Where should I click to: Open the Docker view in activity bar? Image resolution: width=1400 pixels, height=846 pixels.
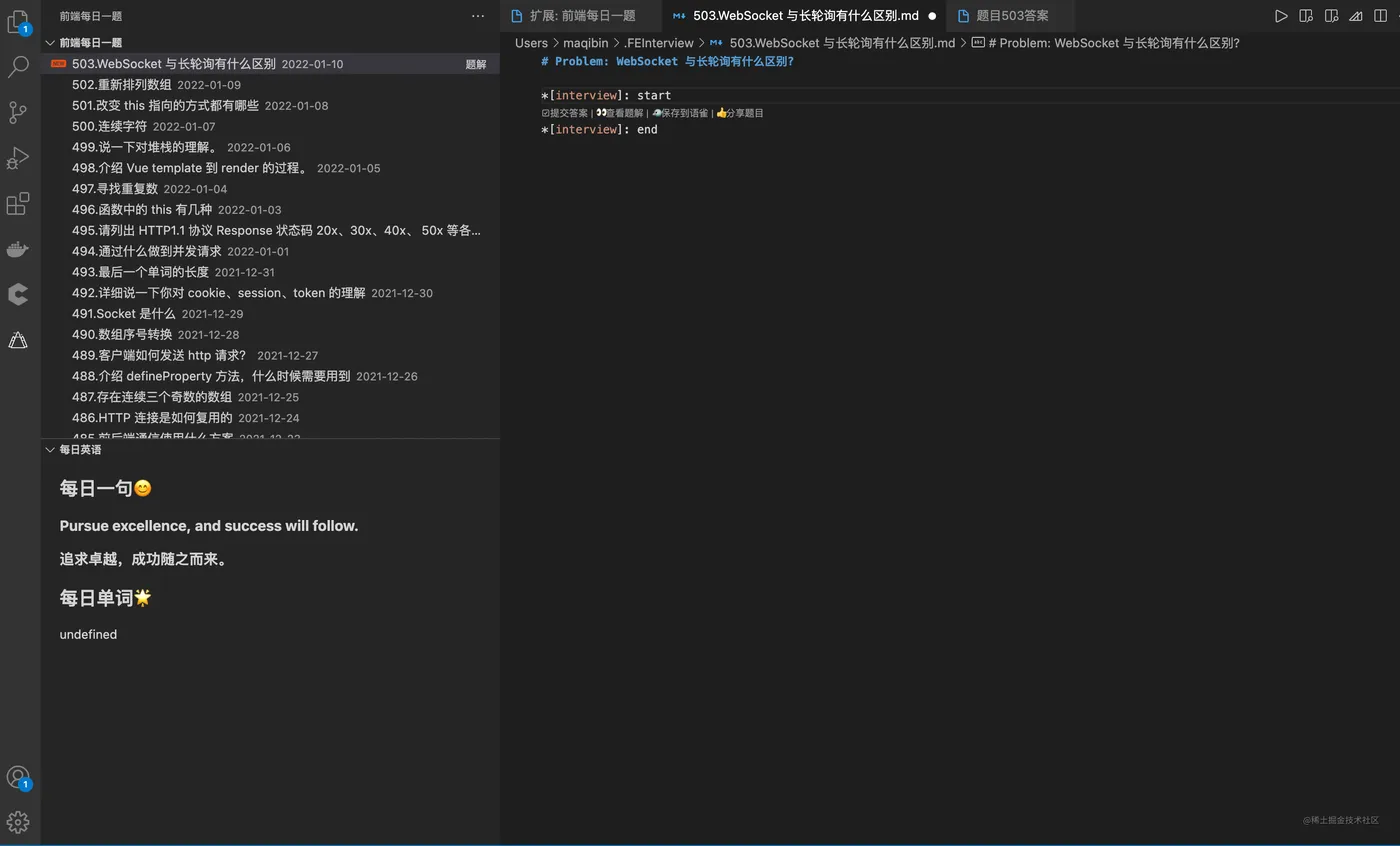pyautogui.click(x=17, y=249)
